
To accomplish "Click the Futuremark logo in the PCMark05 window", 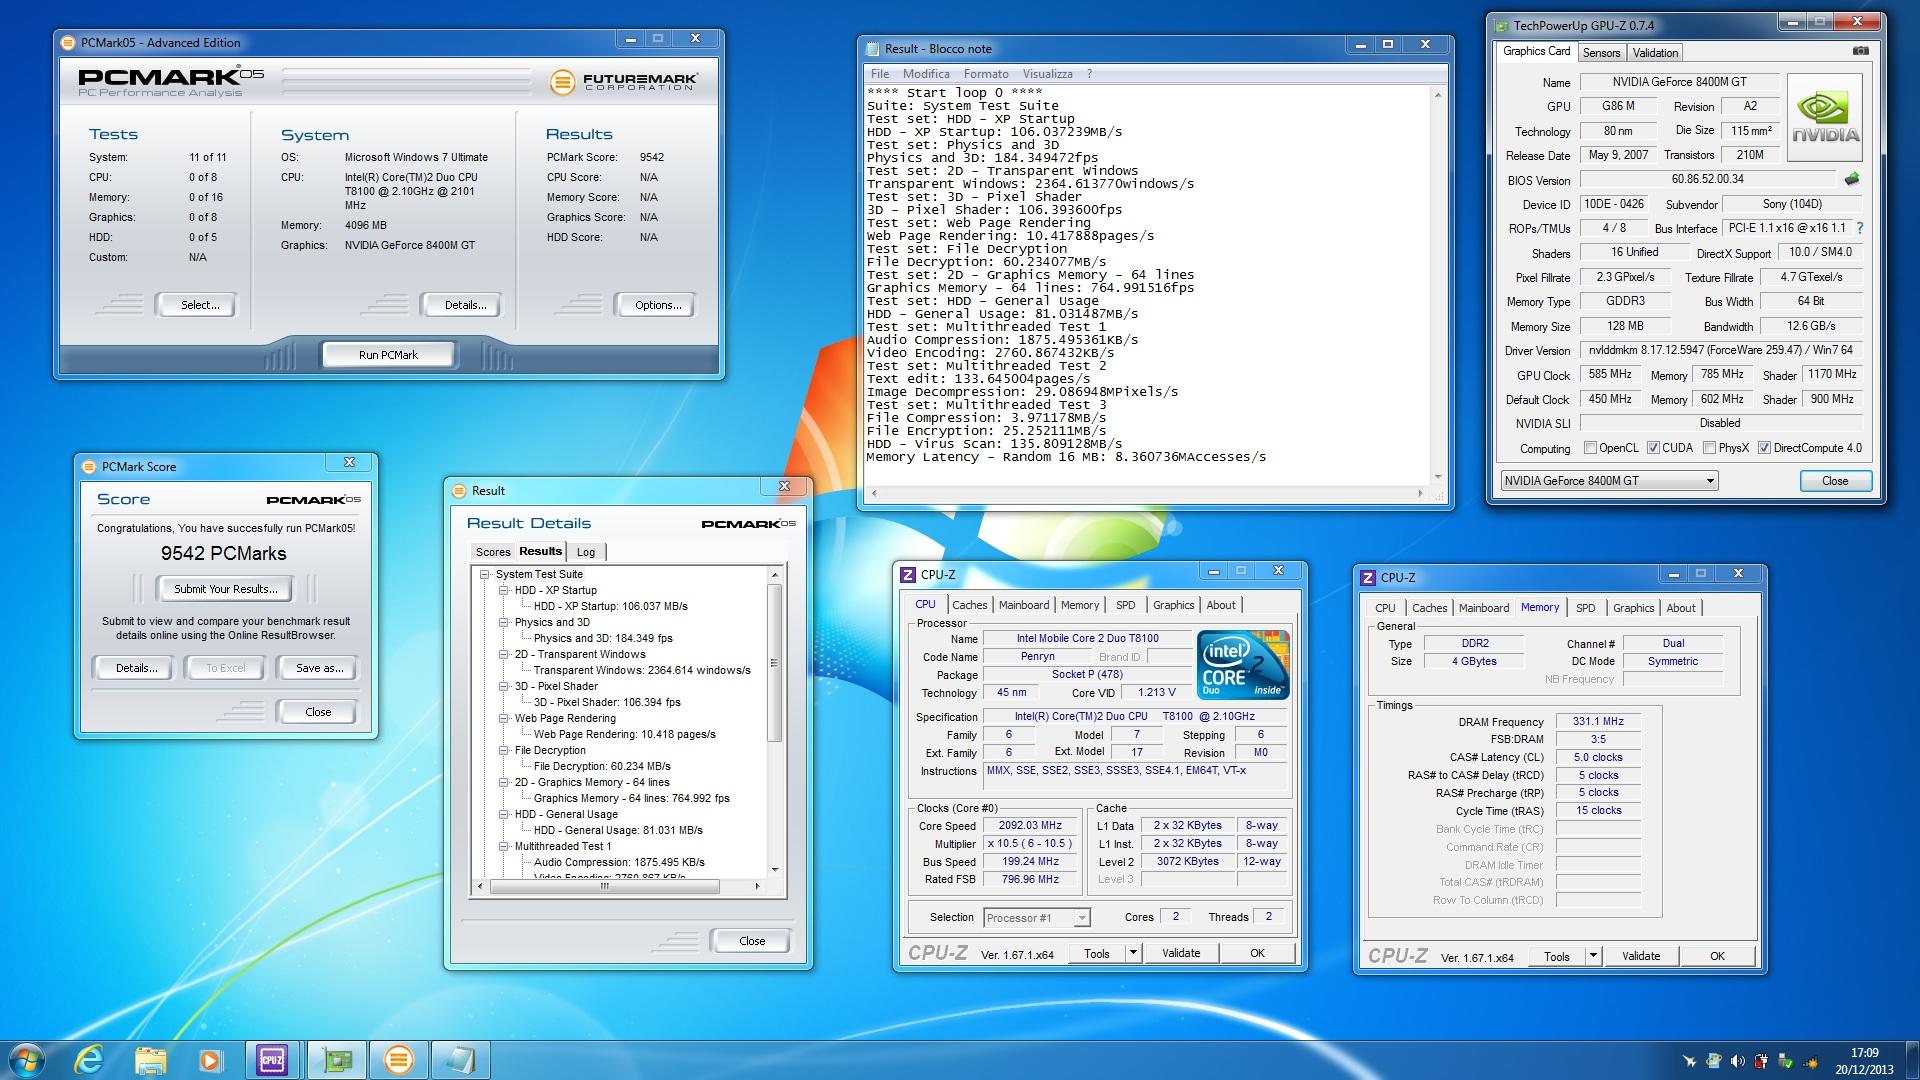I will pos(624,81).
